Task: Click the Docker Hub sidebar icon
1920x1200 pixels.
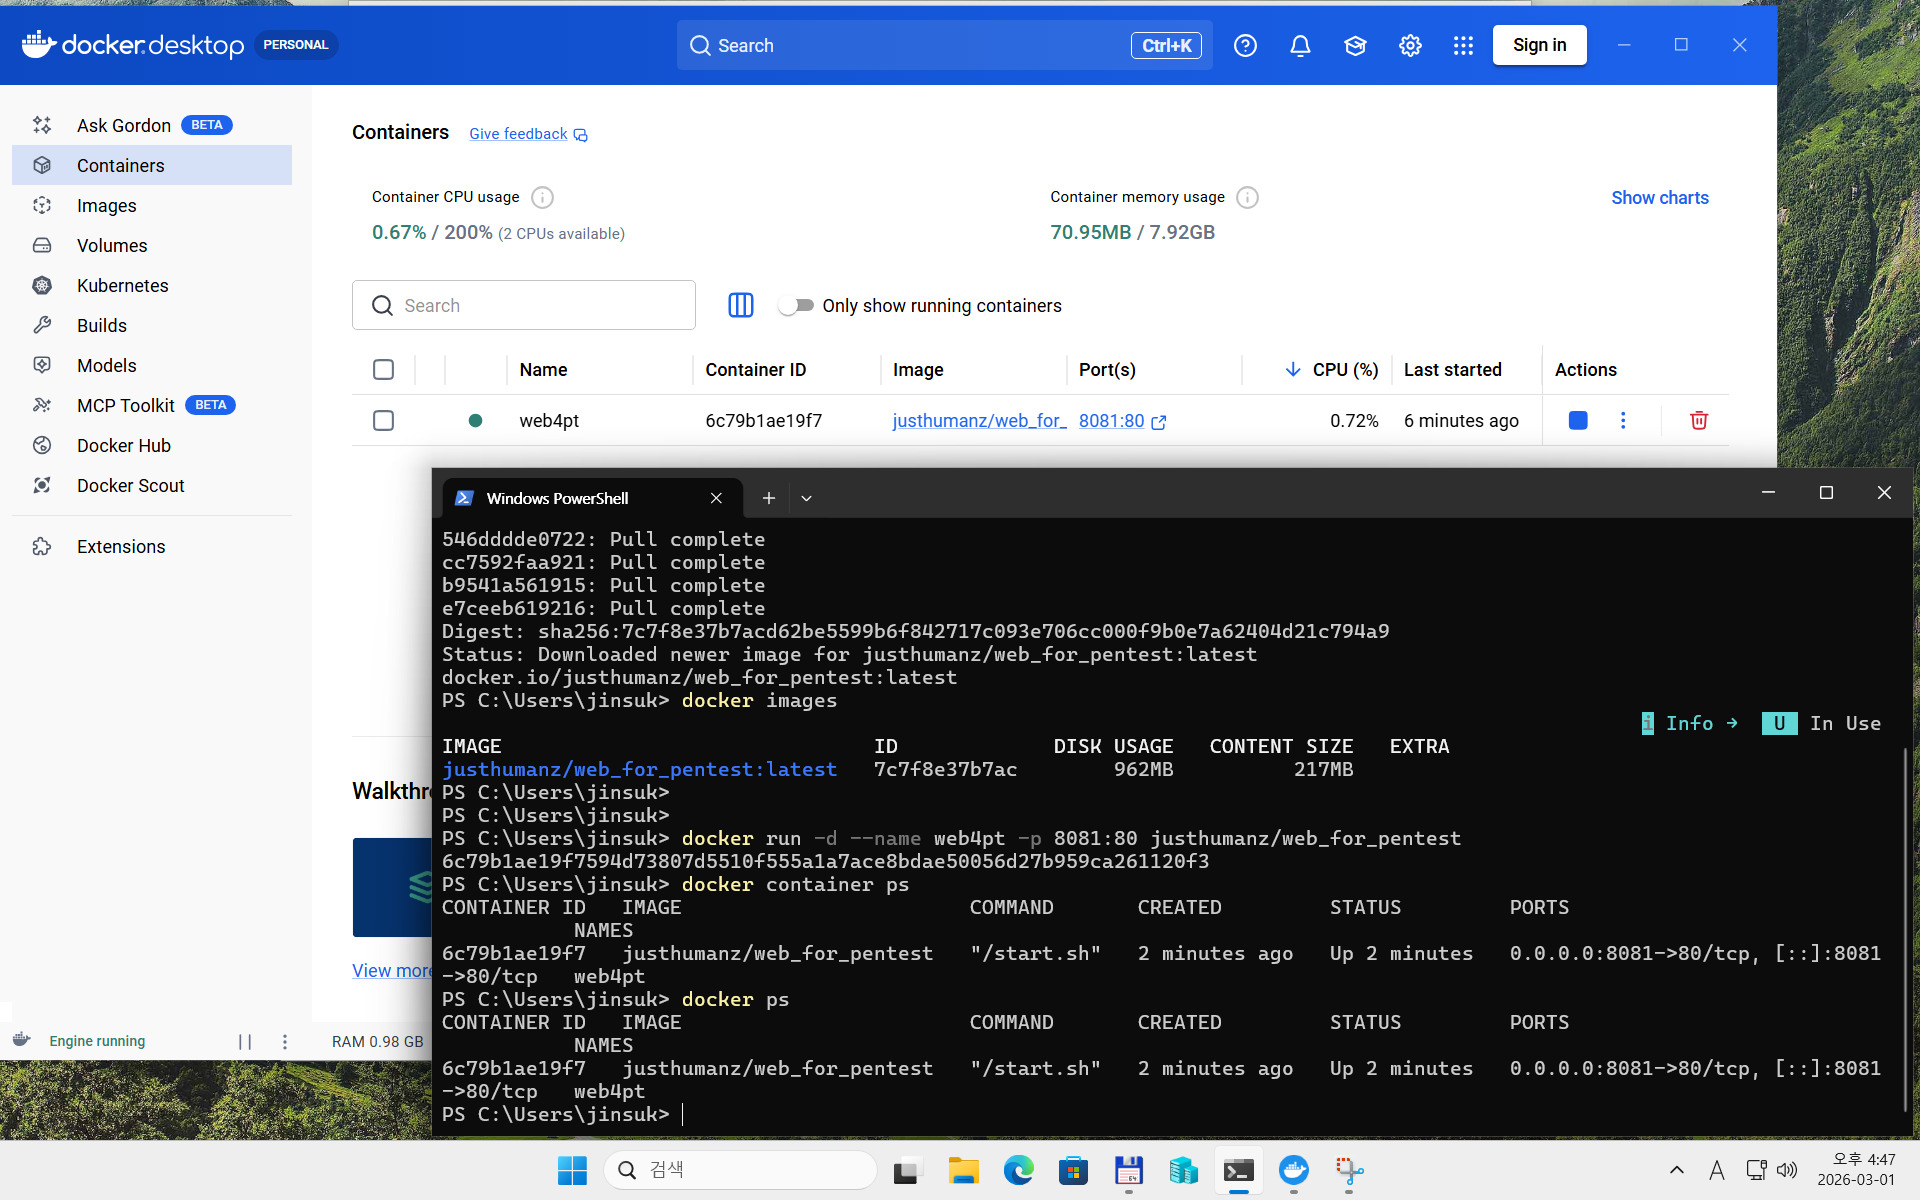Action: coord(42,445)
